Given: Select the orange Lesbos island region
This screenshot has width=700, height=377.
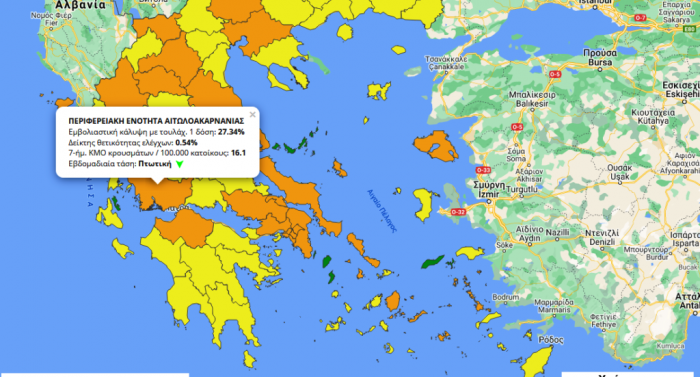Looking at the screenshot, I should point(435,147).
